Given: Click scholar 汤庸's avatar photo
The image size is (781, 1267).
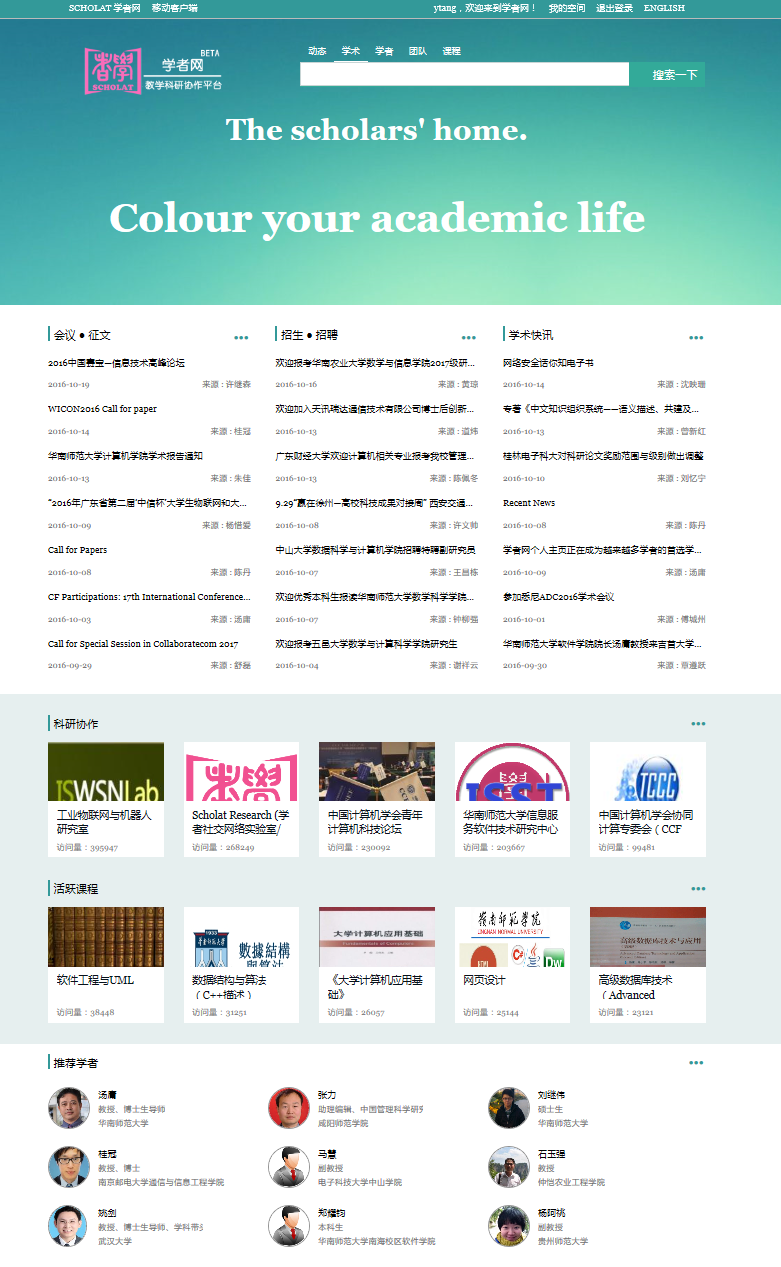Looking at the screenshot, I should click(x=69, y=1108).
